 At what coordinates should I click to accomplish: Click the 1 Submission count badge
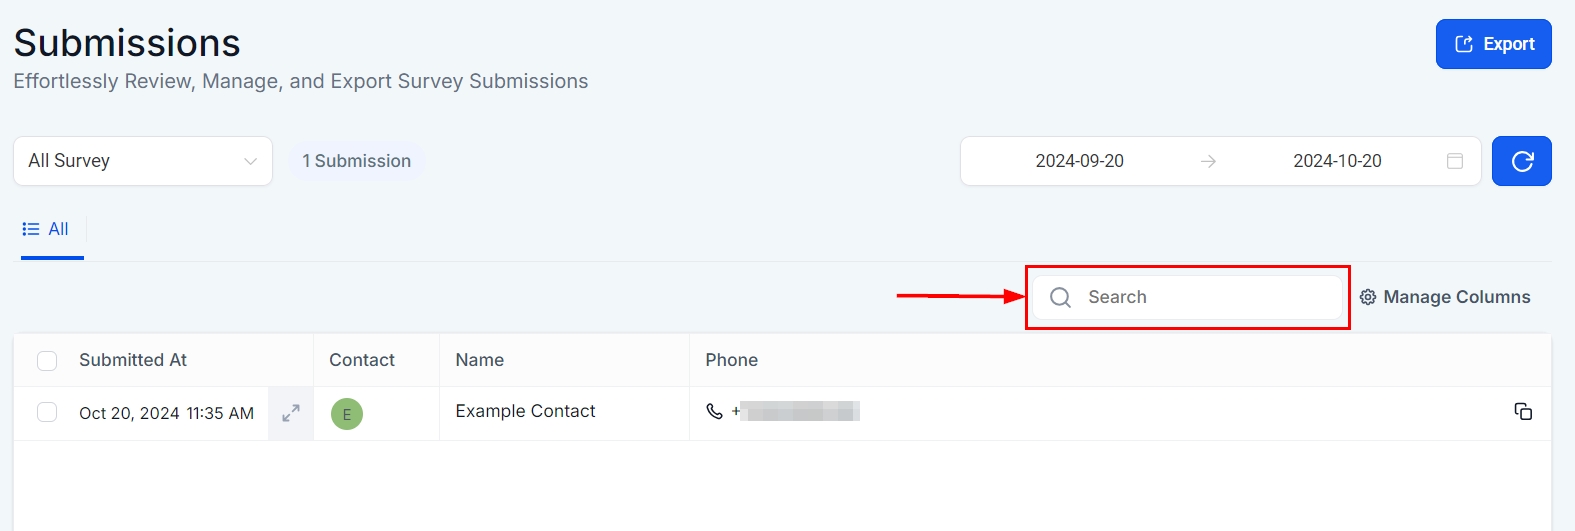point(357,161)
